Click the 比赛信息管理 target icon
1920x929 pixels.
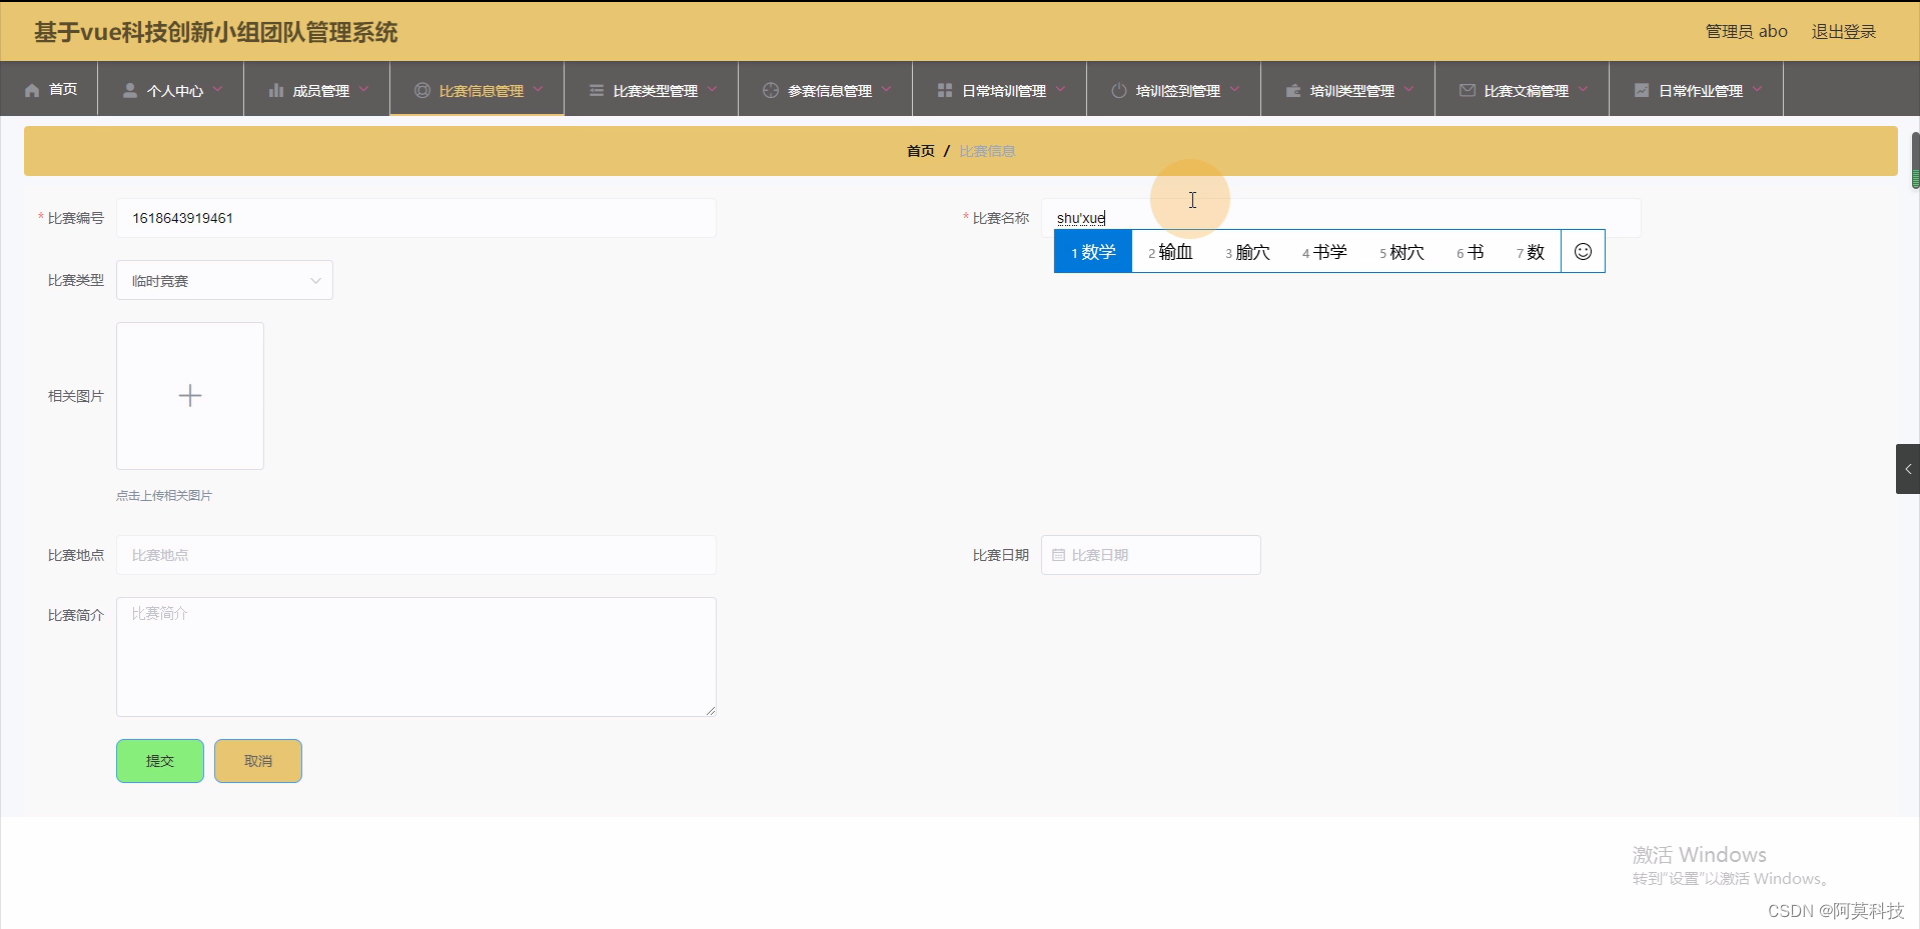(421, 89)
